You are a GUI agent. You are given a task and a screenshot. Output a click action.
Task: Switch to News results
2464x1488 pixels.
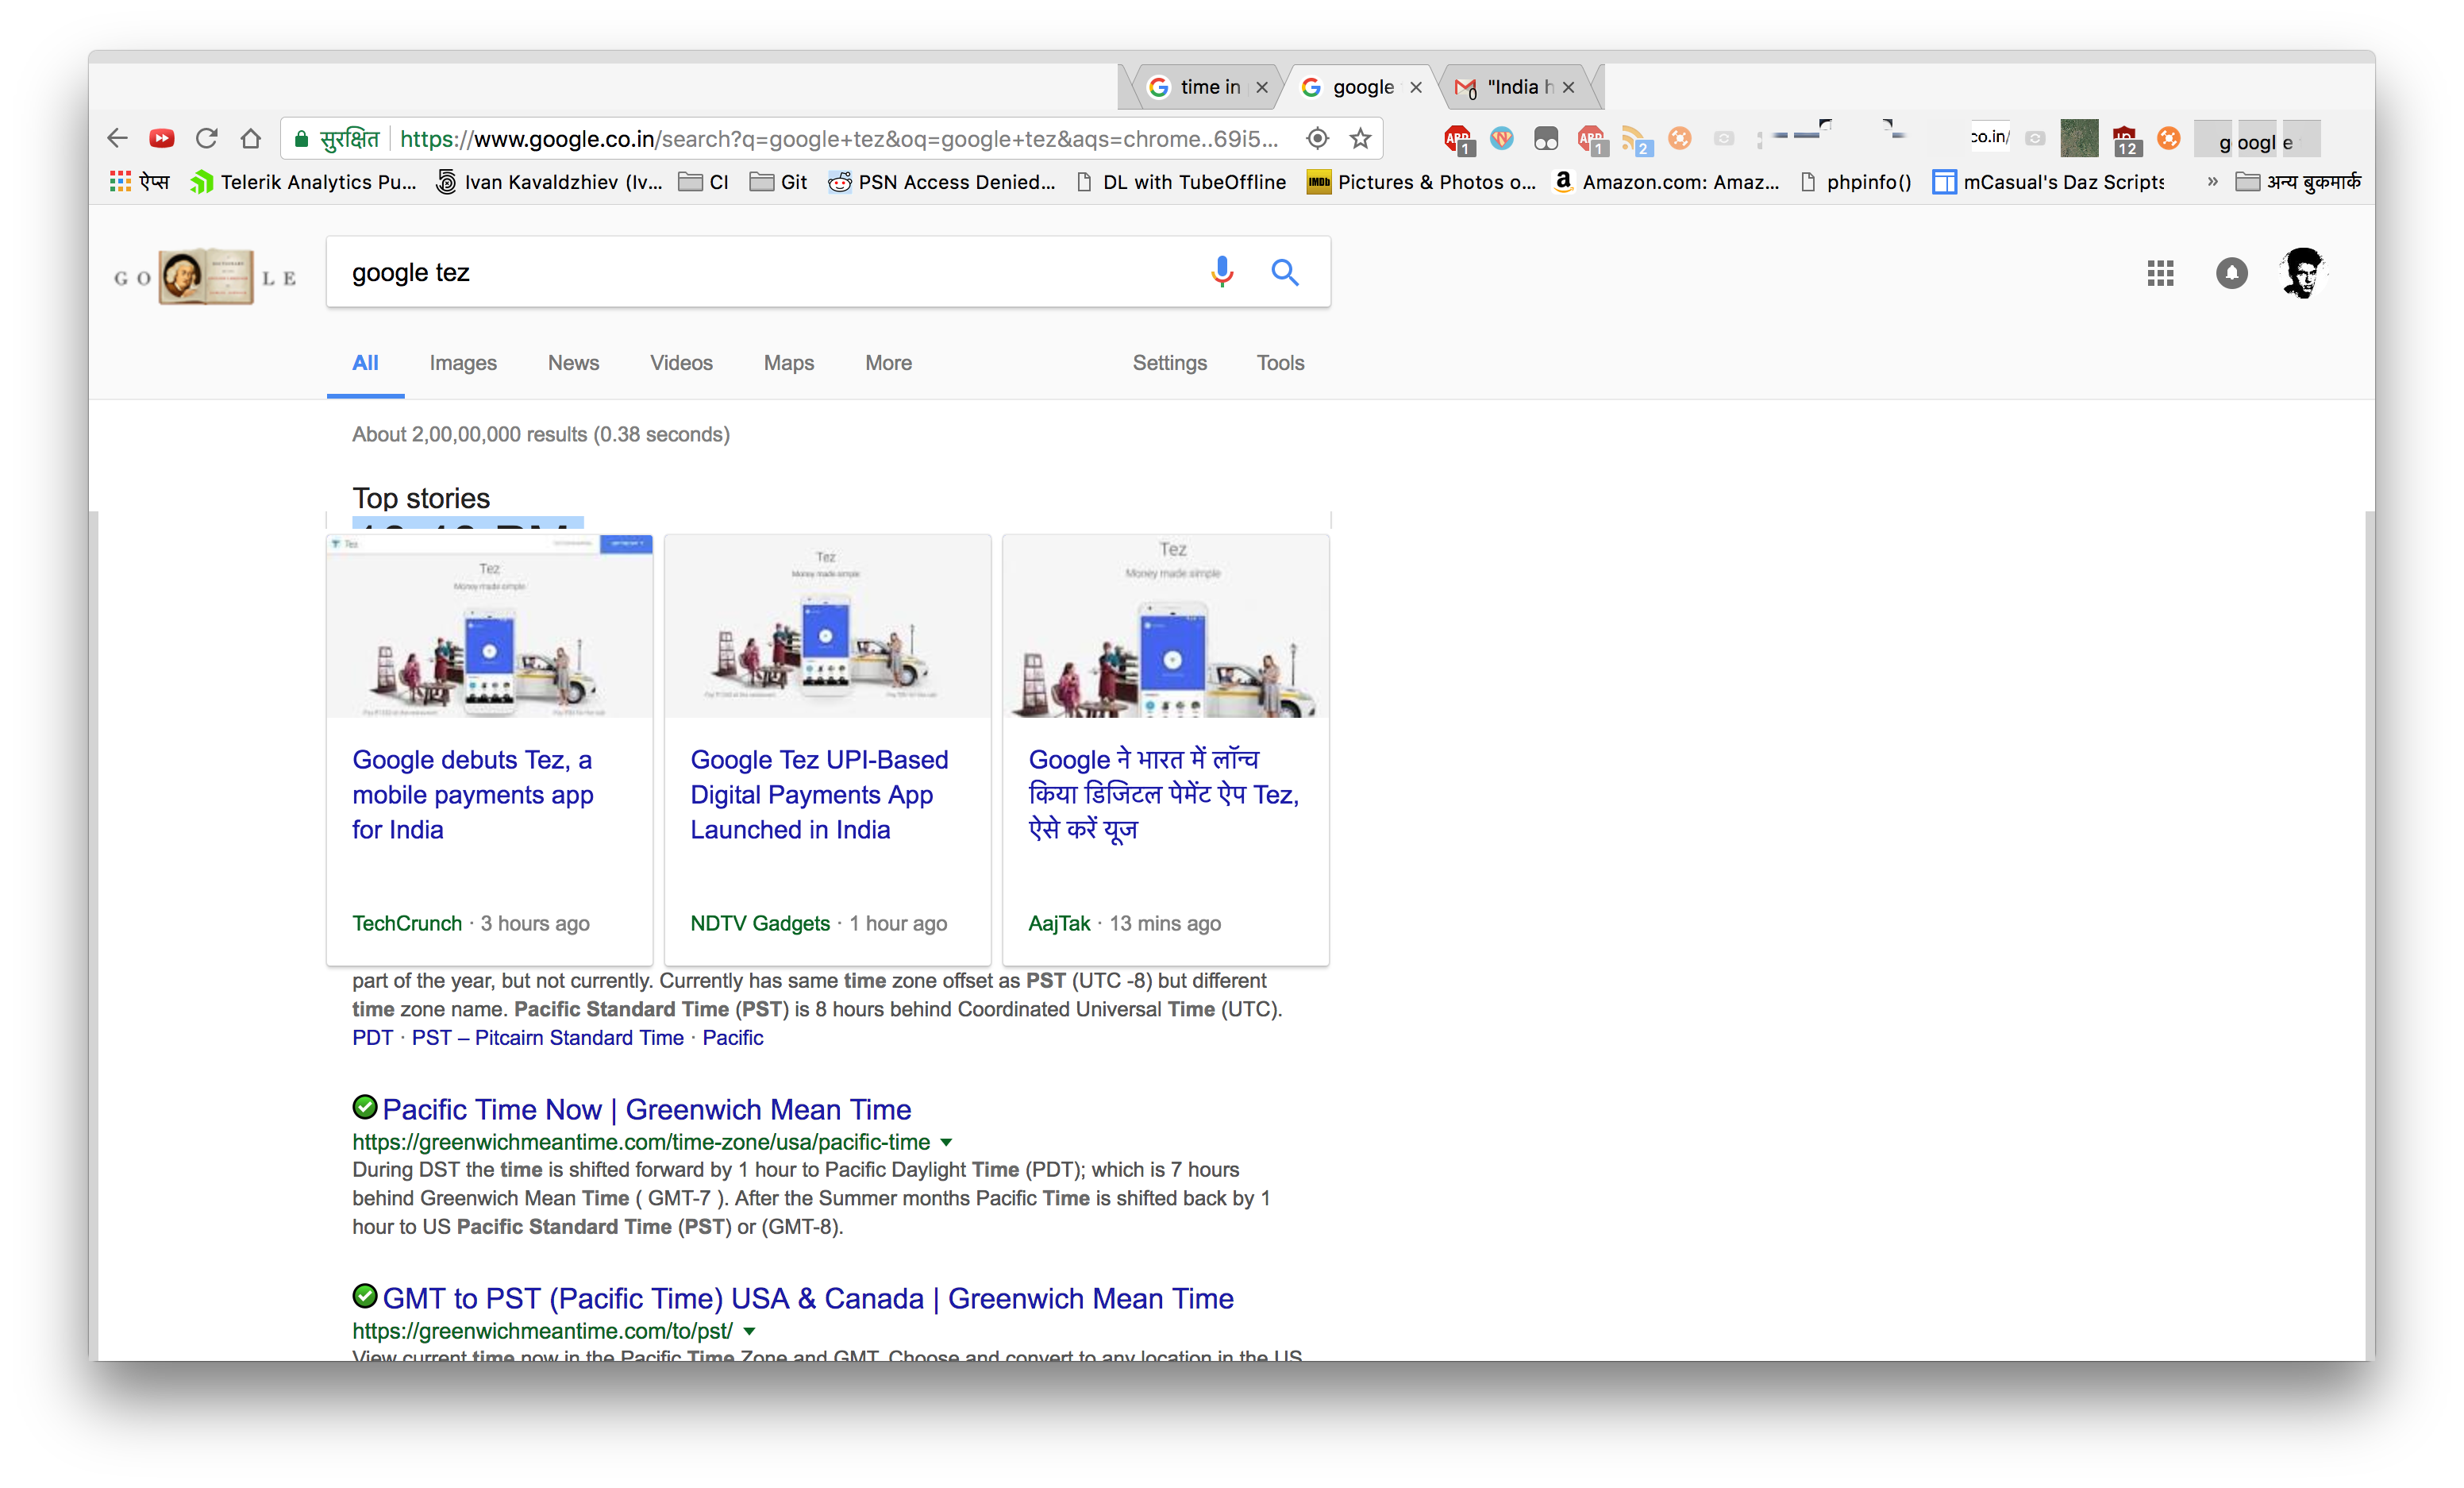click(573, 363)
